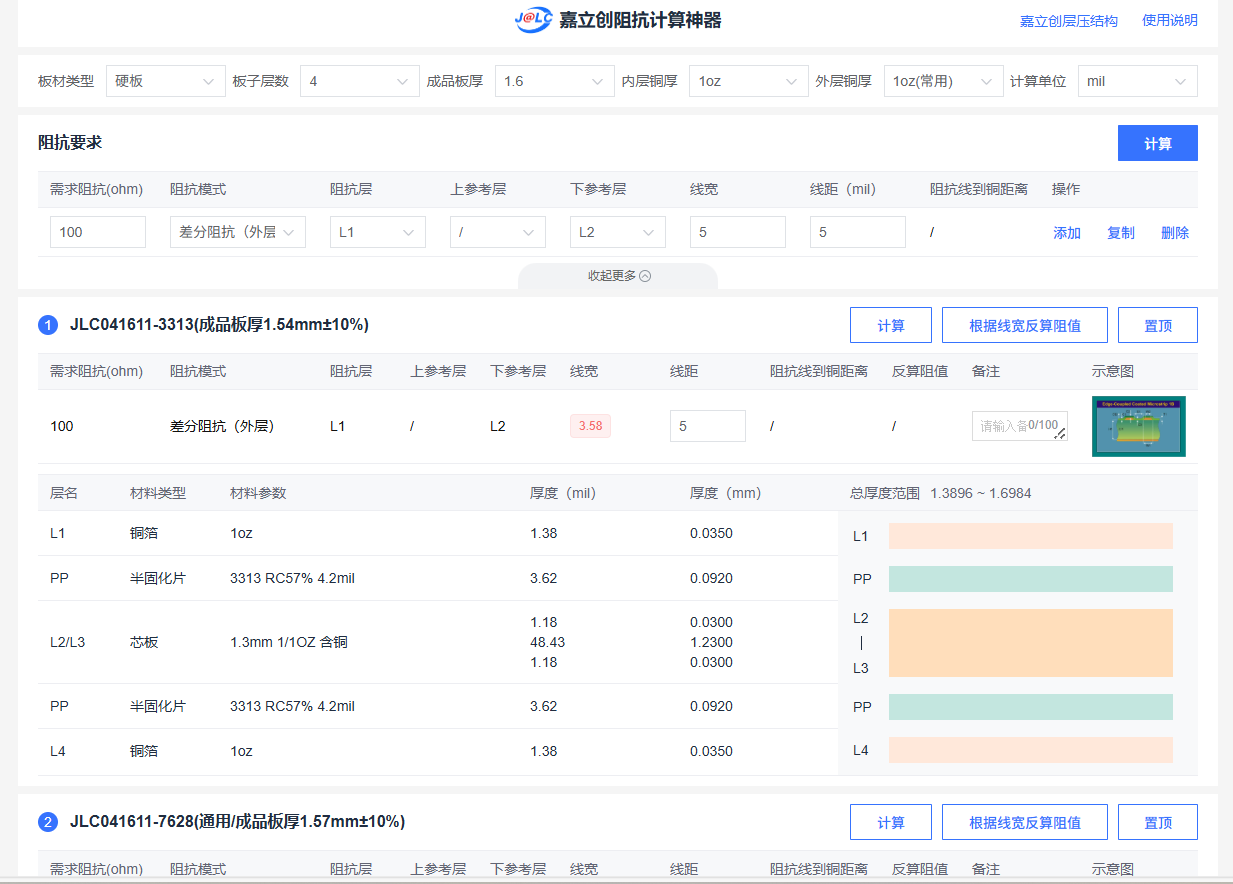Open the 板子层数 dropdown showing 4
Image resolution: width=1233 pixels, height=884 pixels.
(x=359, y=81)
